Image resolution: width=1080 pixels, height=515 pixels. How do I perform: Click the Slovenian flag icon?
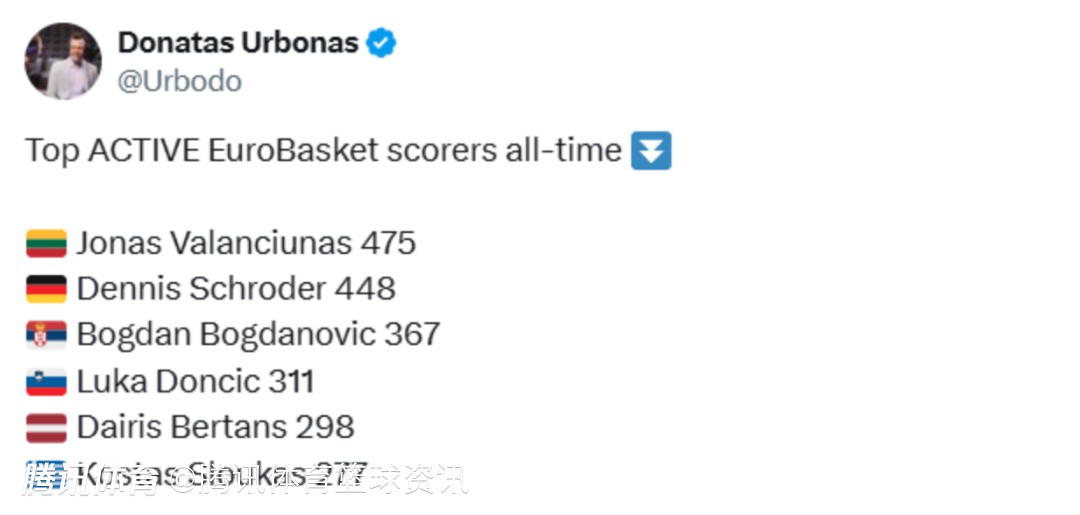[x=46, y=381]
